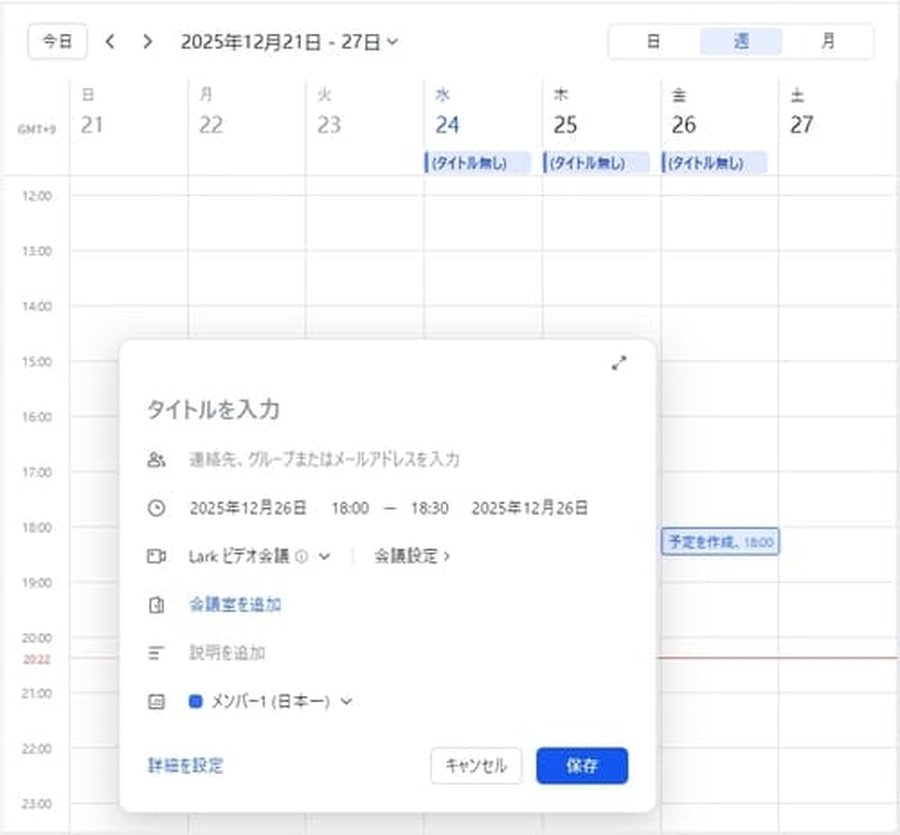900x835 pixels.
Task: Click the video camera icon for Lark meeting
Action: [x=155, y=556]
